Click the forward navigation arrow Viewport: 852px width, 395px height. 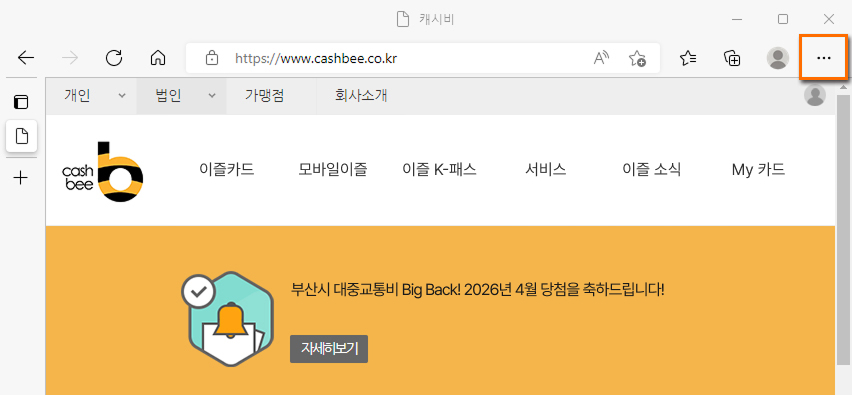tap(70, 58)
